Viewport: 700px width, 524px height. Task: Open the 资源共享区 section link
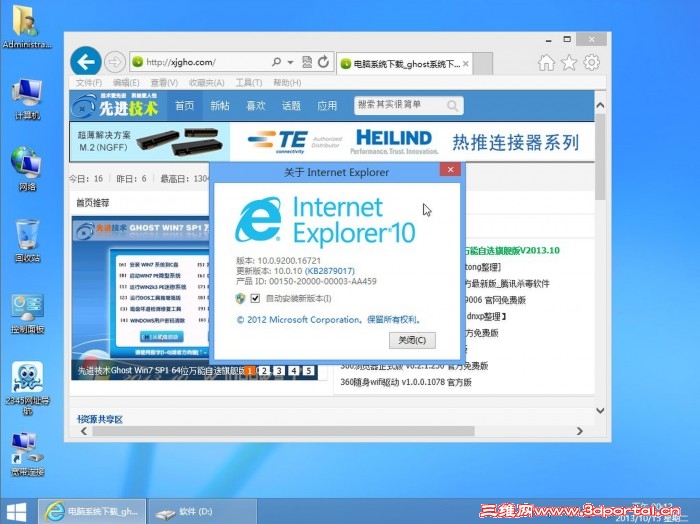tap(100, 419)
